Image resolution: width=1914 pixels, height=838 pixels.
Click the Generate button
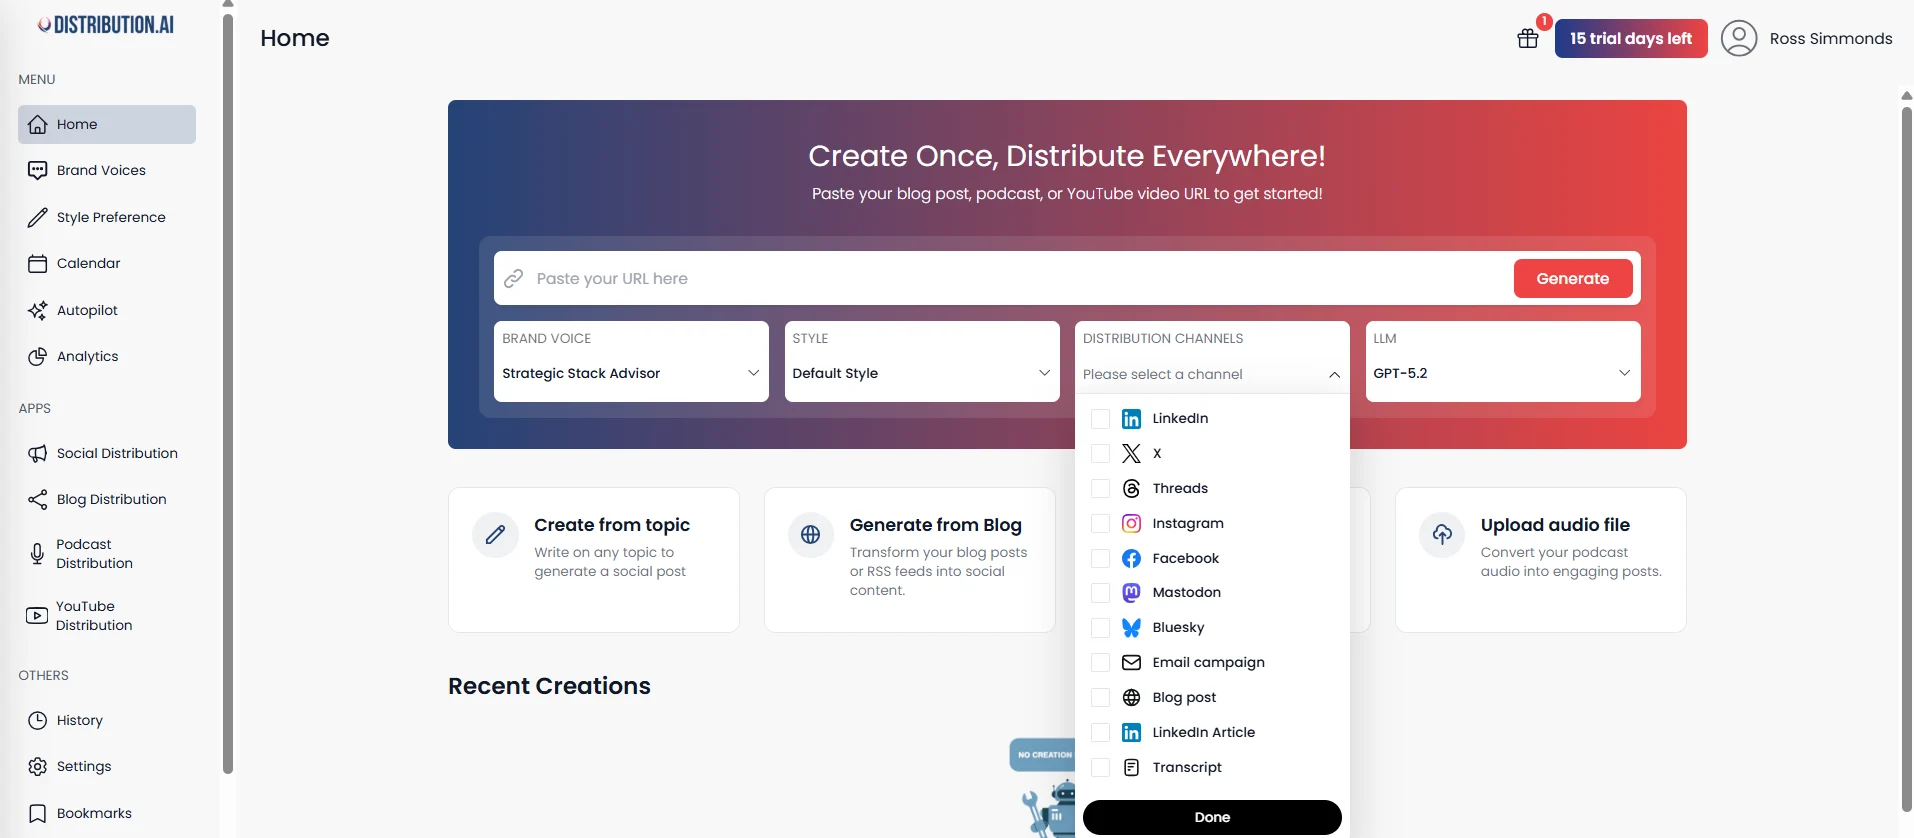point(1573,279)
